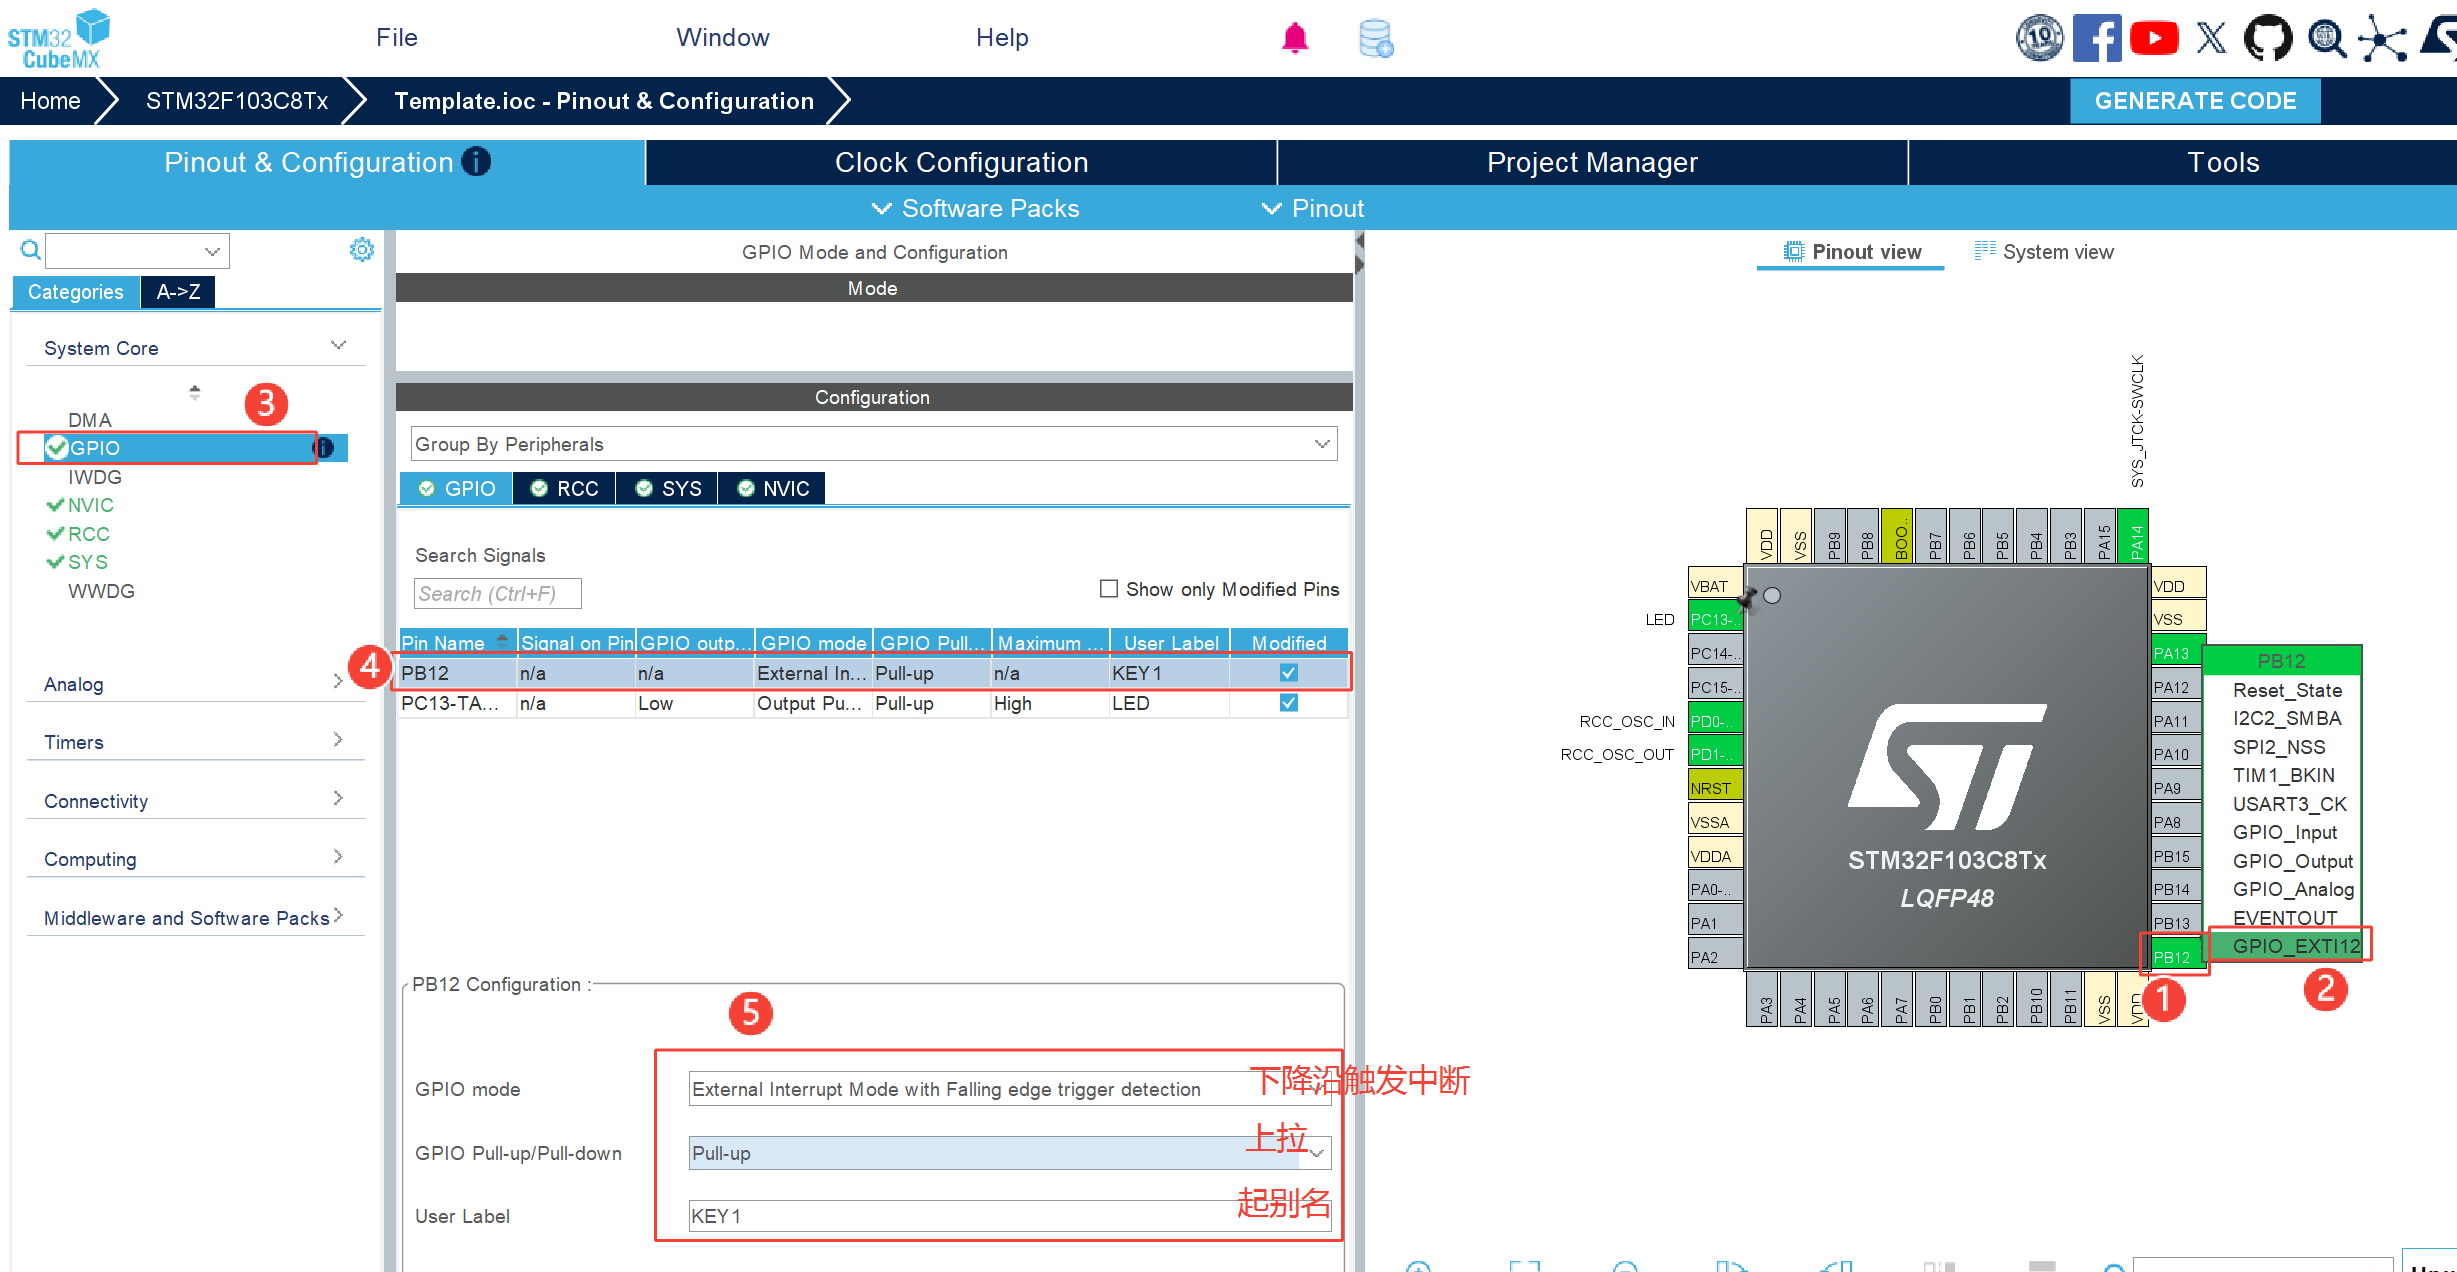
Task: Open the Software Packs menu
Action: pos(975,208)
